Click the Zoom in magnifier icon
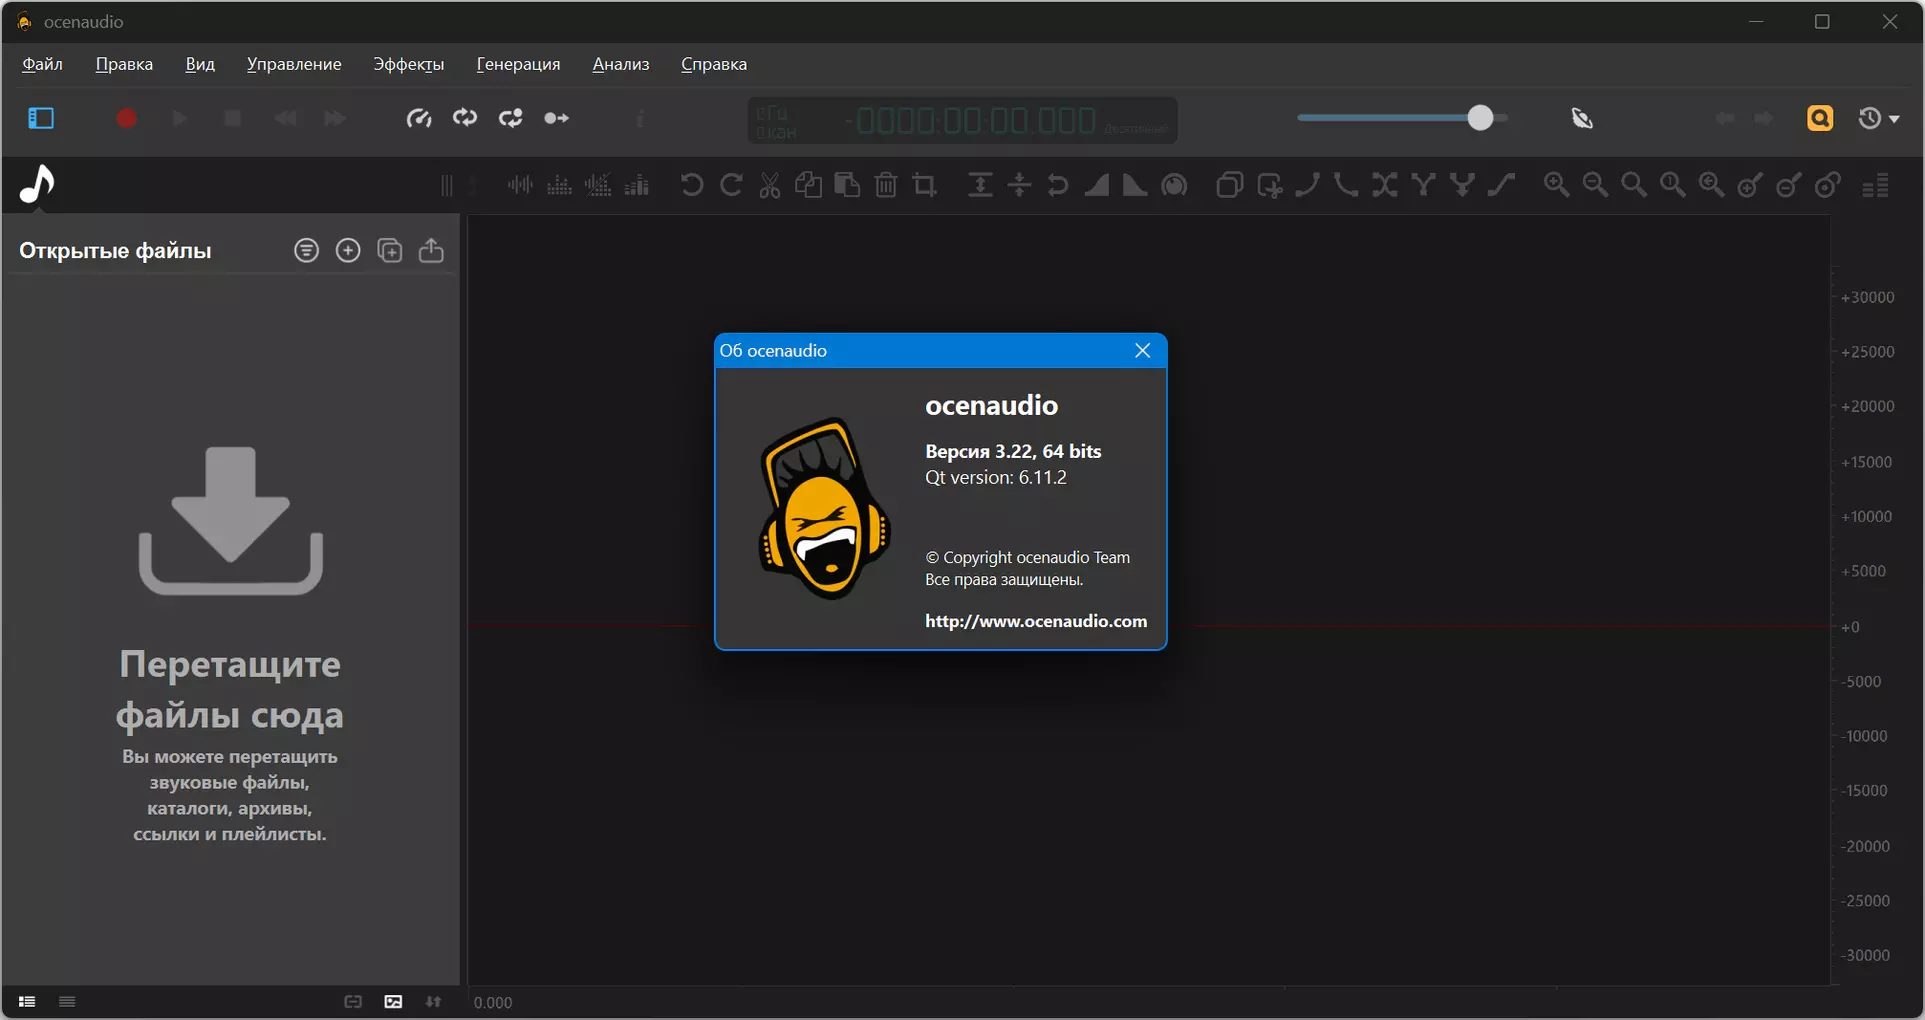The height and width of the screenshot is (1020, 1925). [1556, 185]
